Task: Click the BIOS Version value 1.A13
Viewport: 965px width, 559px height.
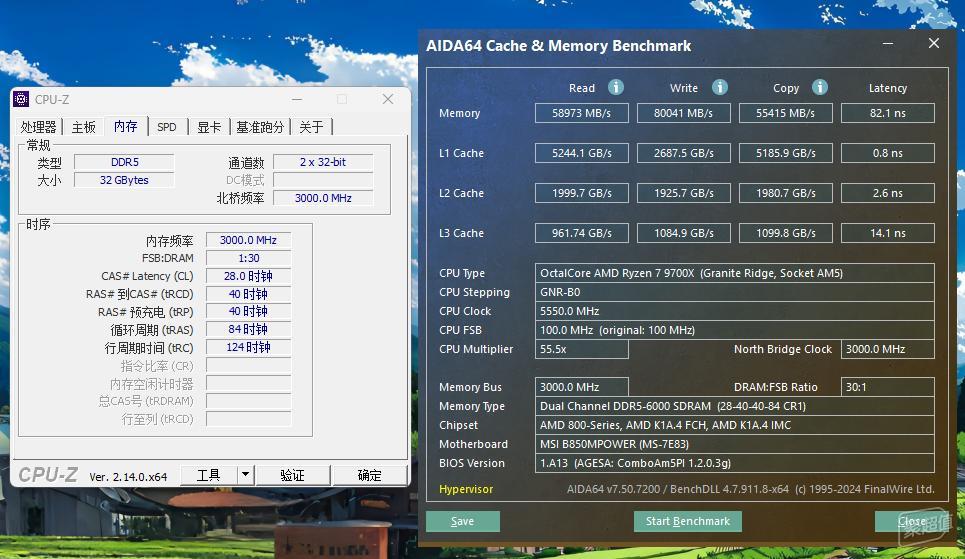Action: coord(735,464)
